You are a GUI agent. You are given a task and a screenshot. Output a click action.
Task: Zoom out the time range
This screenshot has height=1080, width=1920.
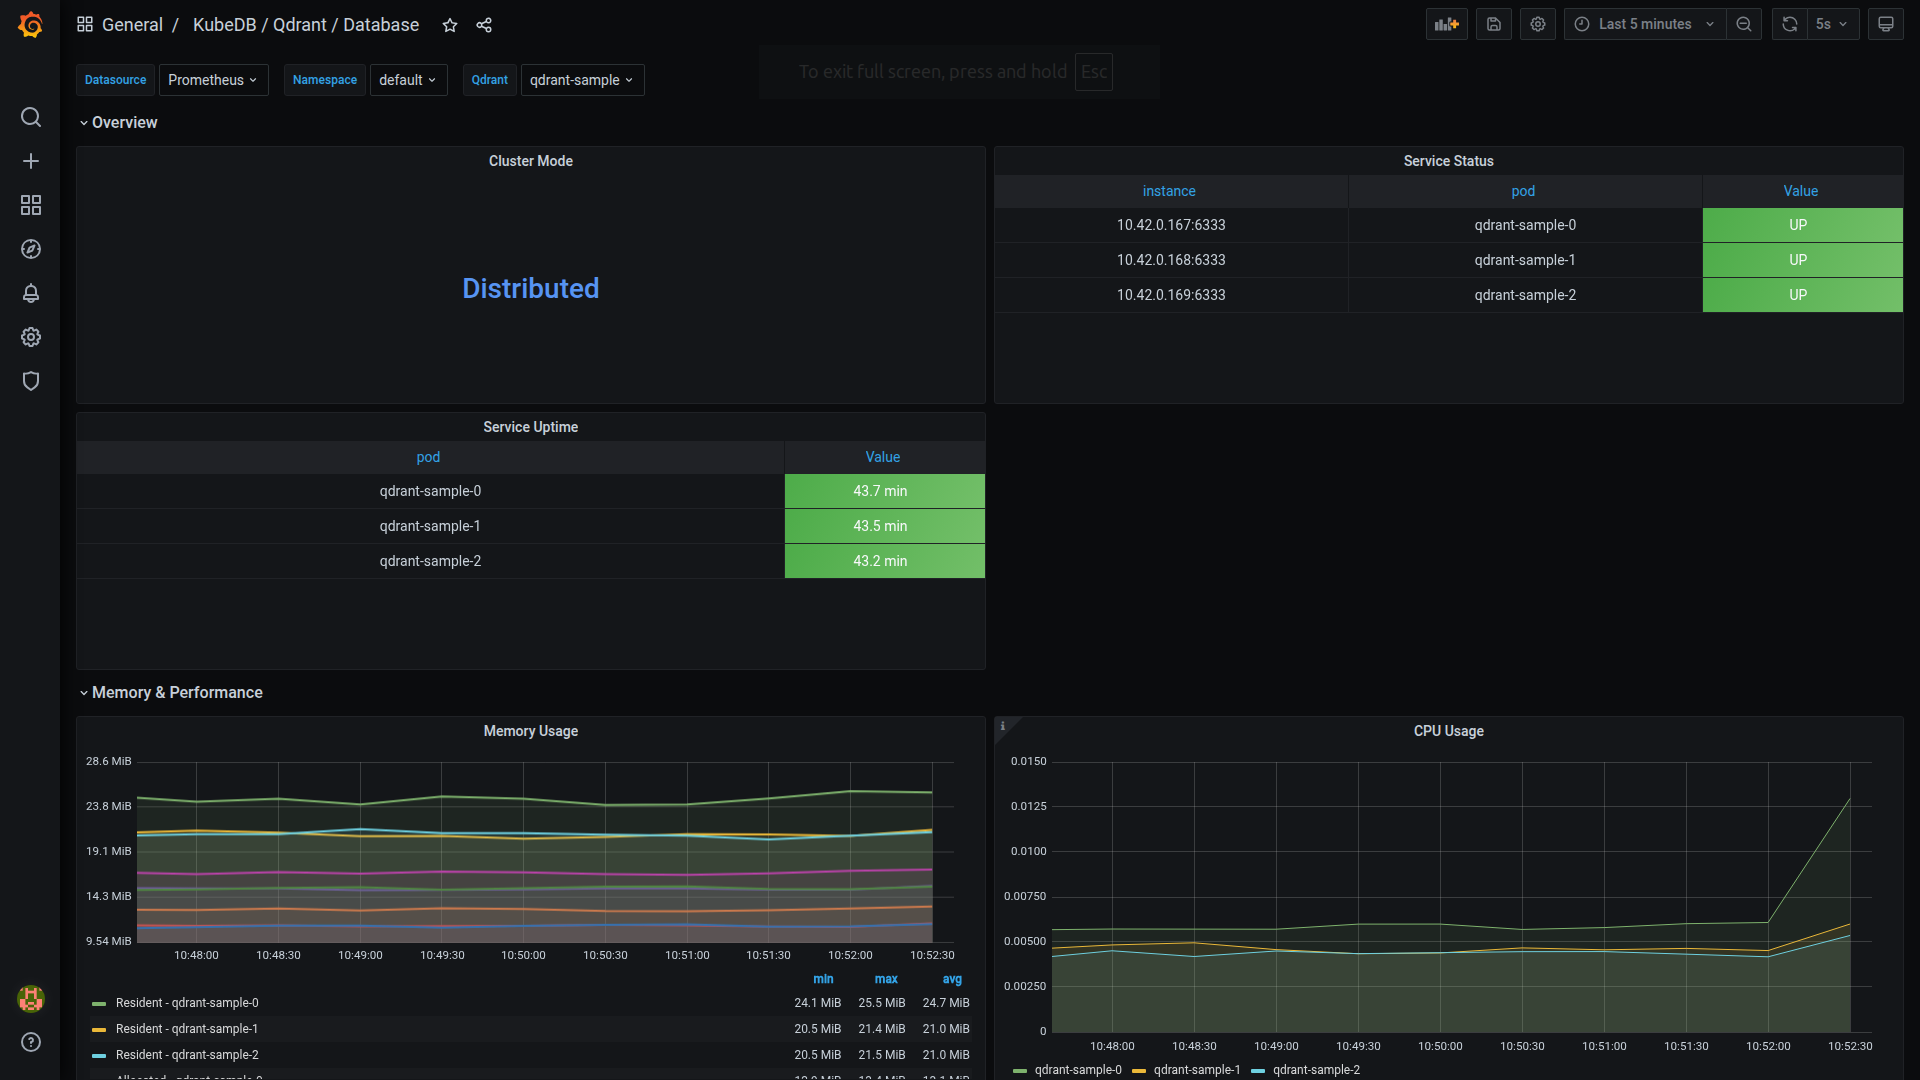pos(1744,24)
